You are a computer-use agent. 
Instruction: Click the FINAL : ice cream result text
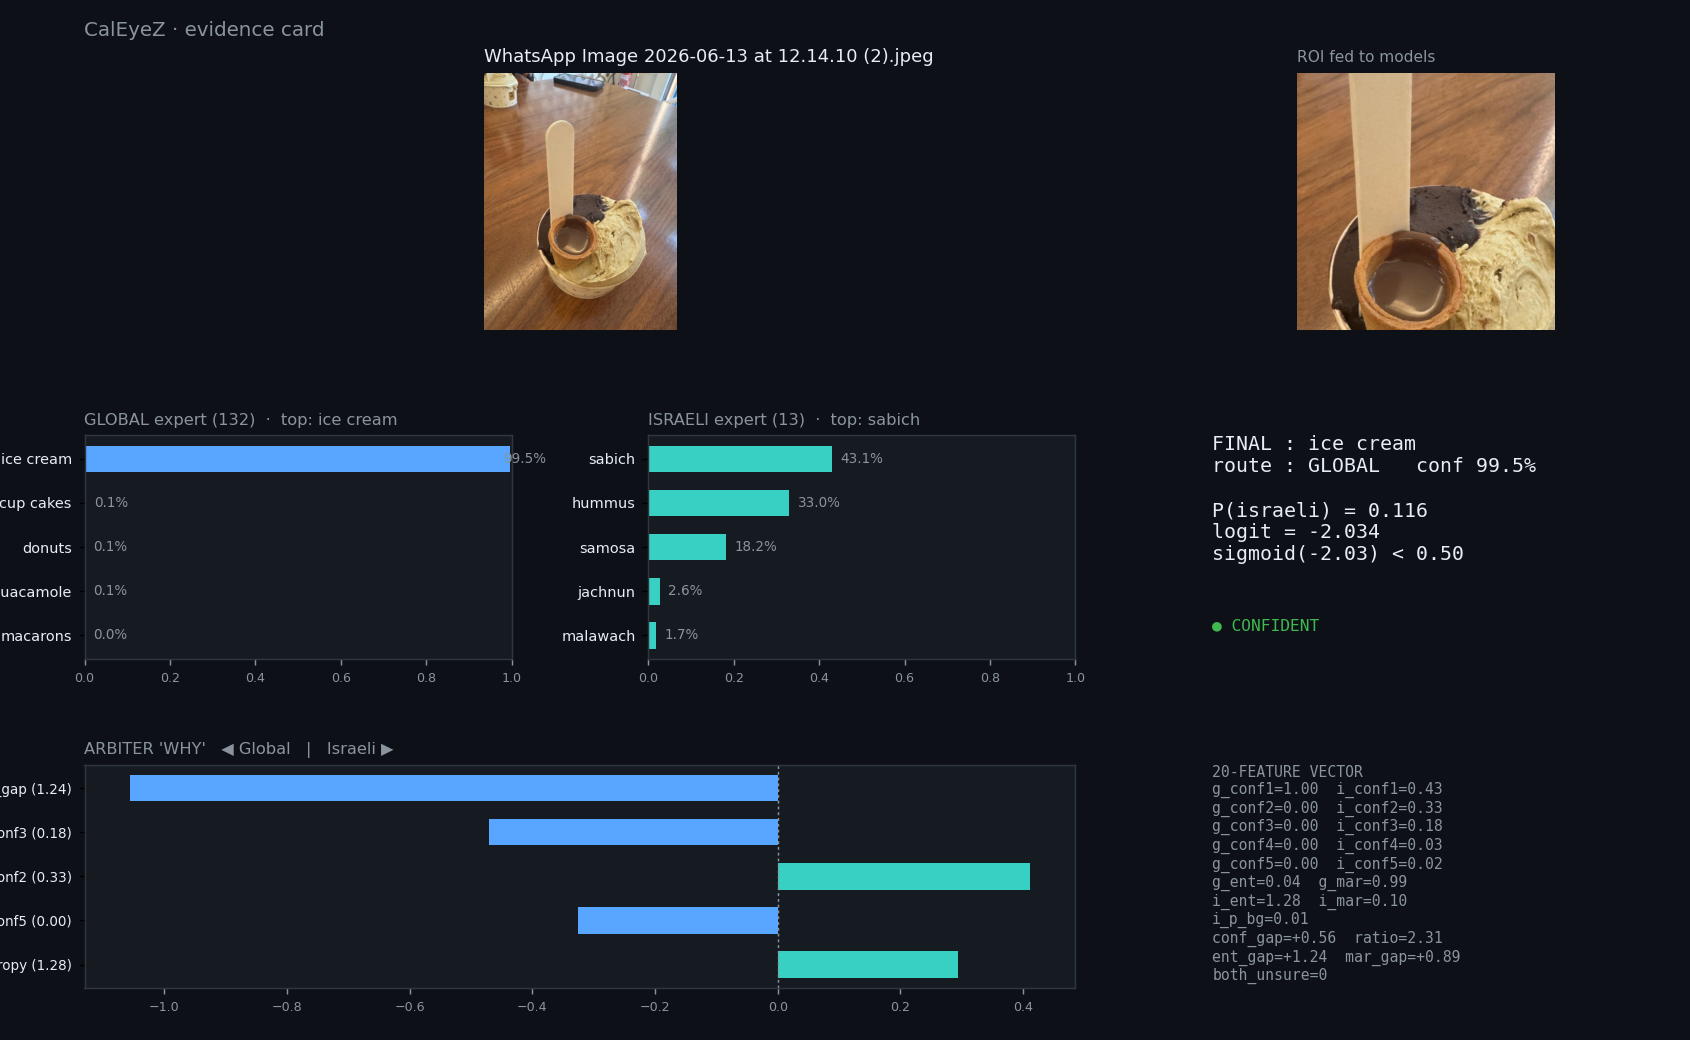[x=1314, y=443]
